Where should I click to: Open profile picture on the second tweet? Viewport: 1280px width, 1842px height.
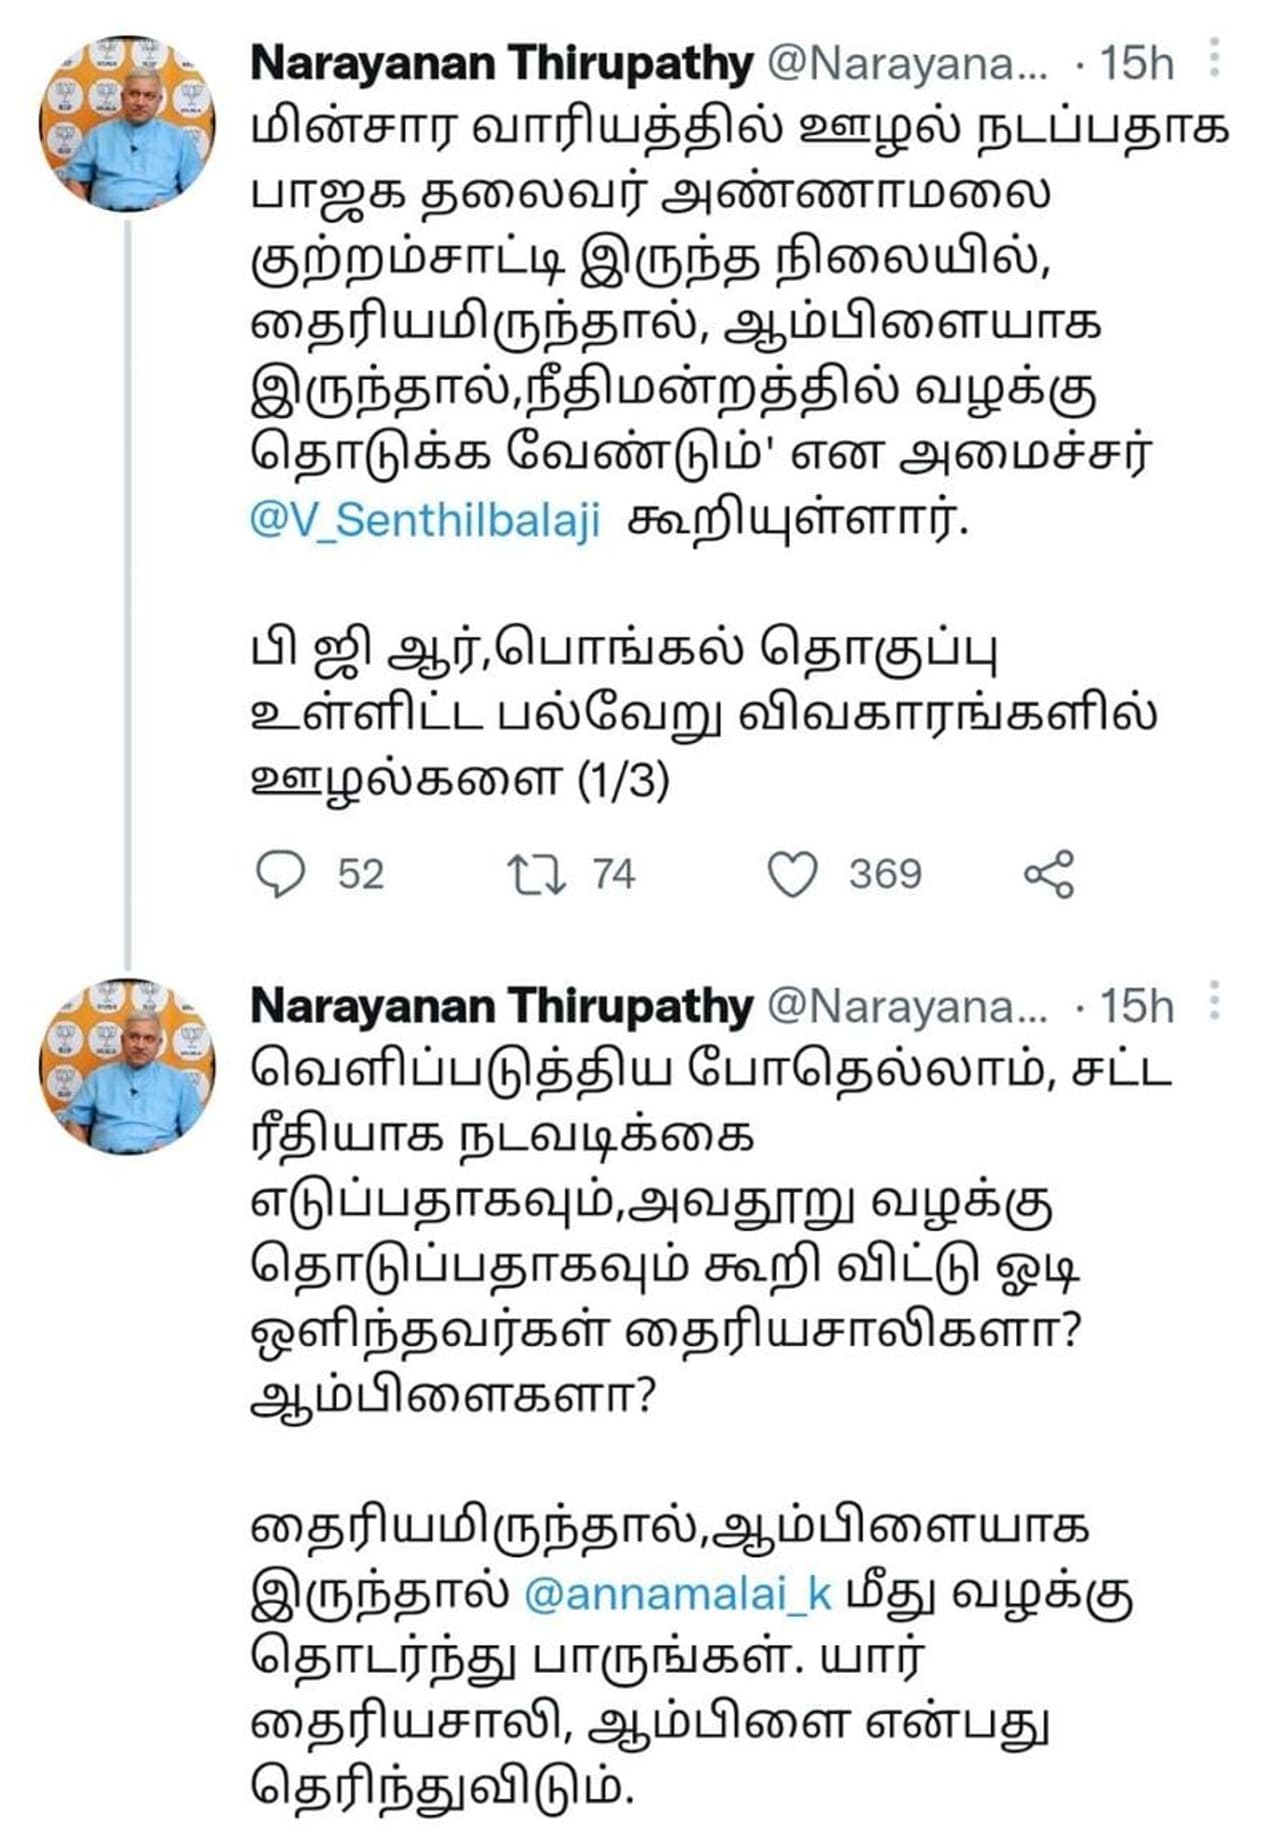(127, 1066)
